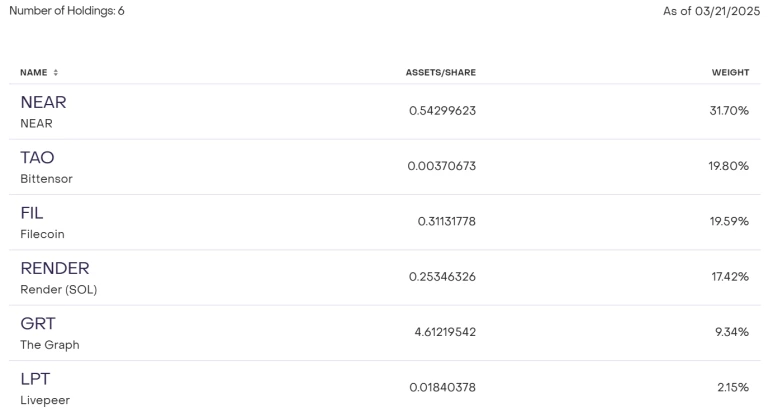Sort holdings using the NAME sort arrows
Image resolution: width=773 pixels, height=417 pixels.
[56, 72]
